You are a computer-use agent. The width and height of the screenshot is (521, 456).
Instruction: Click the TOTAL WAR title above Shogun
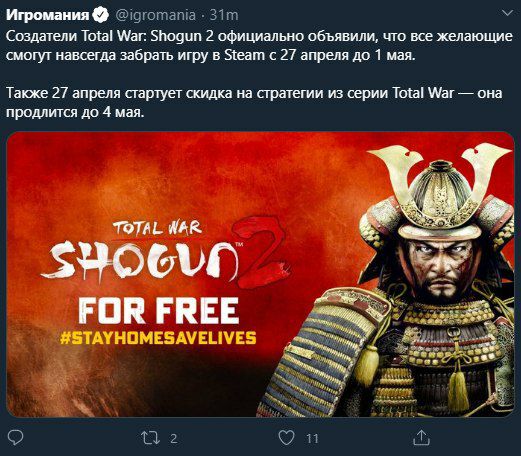tap(157, 228)
